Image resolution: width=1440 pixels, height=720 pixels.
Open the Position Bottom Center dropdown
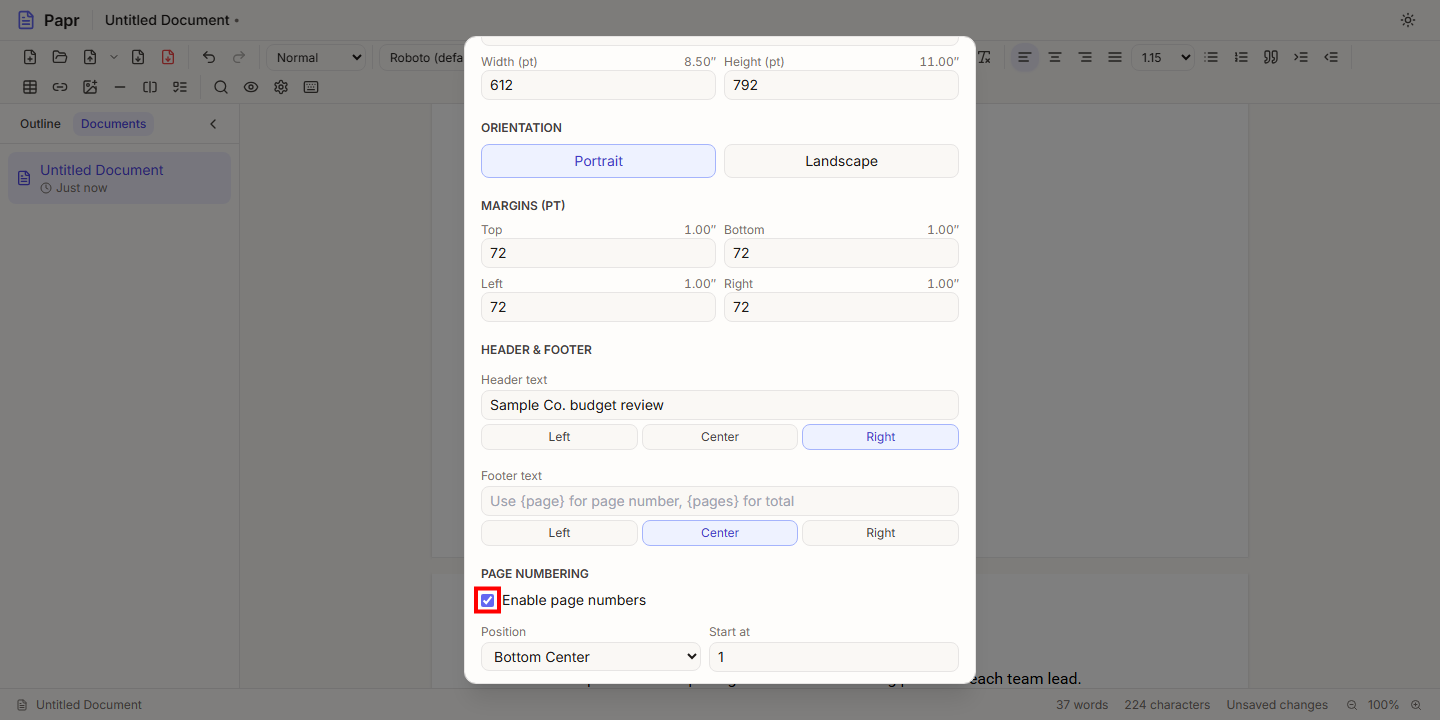(591, 657)
